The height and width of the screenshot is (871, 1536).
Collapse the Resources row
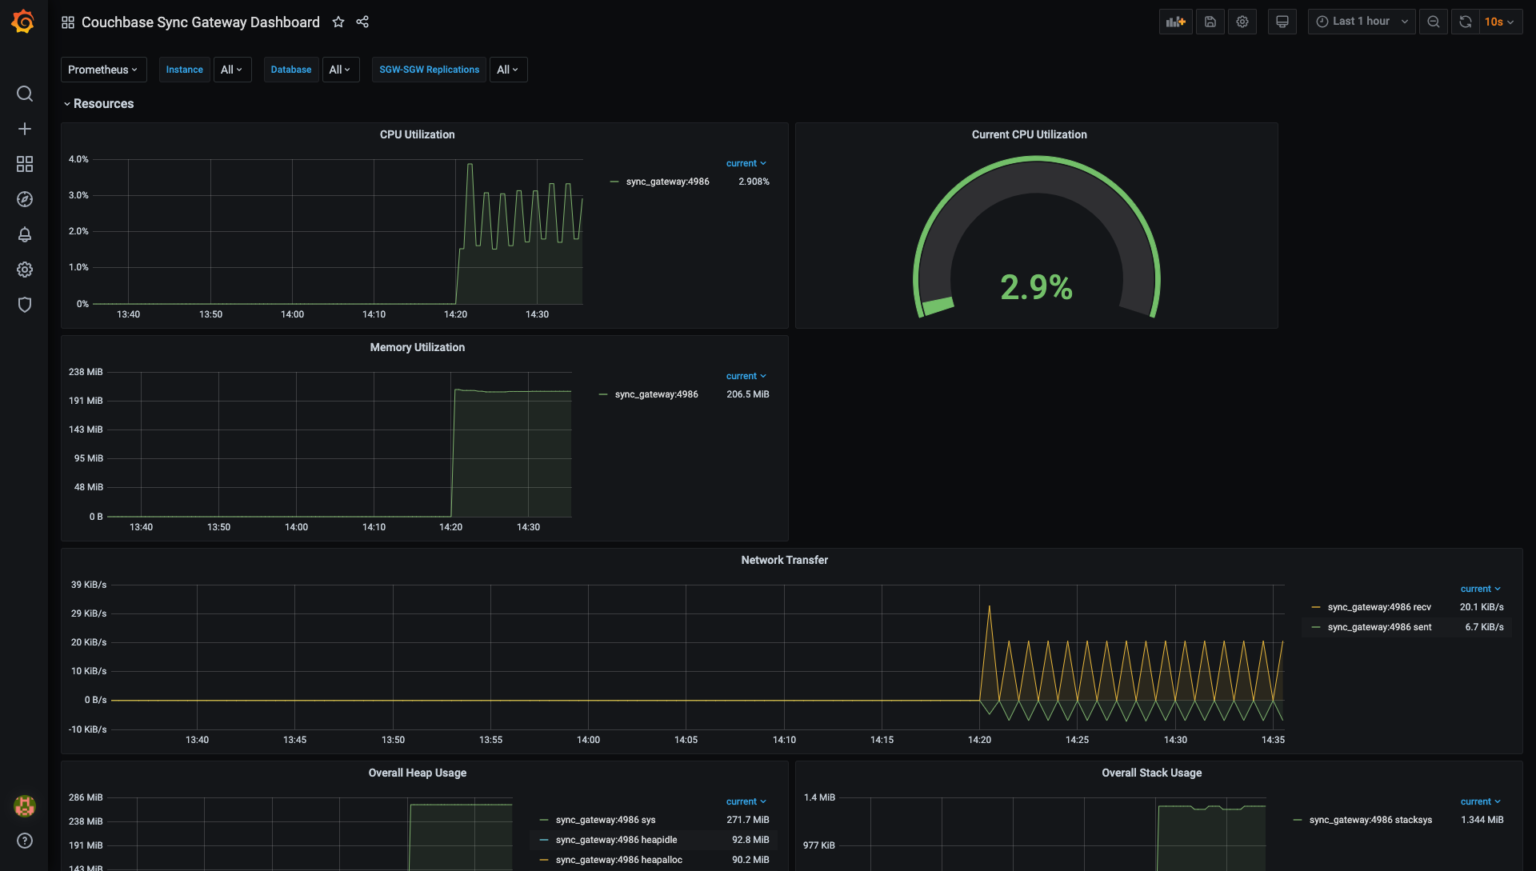click(x=98, y=103)
